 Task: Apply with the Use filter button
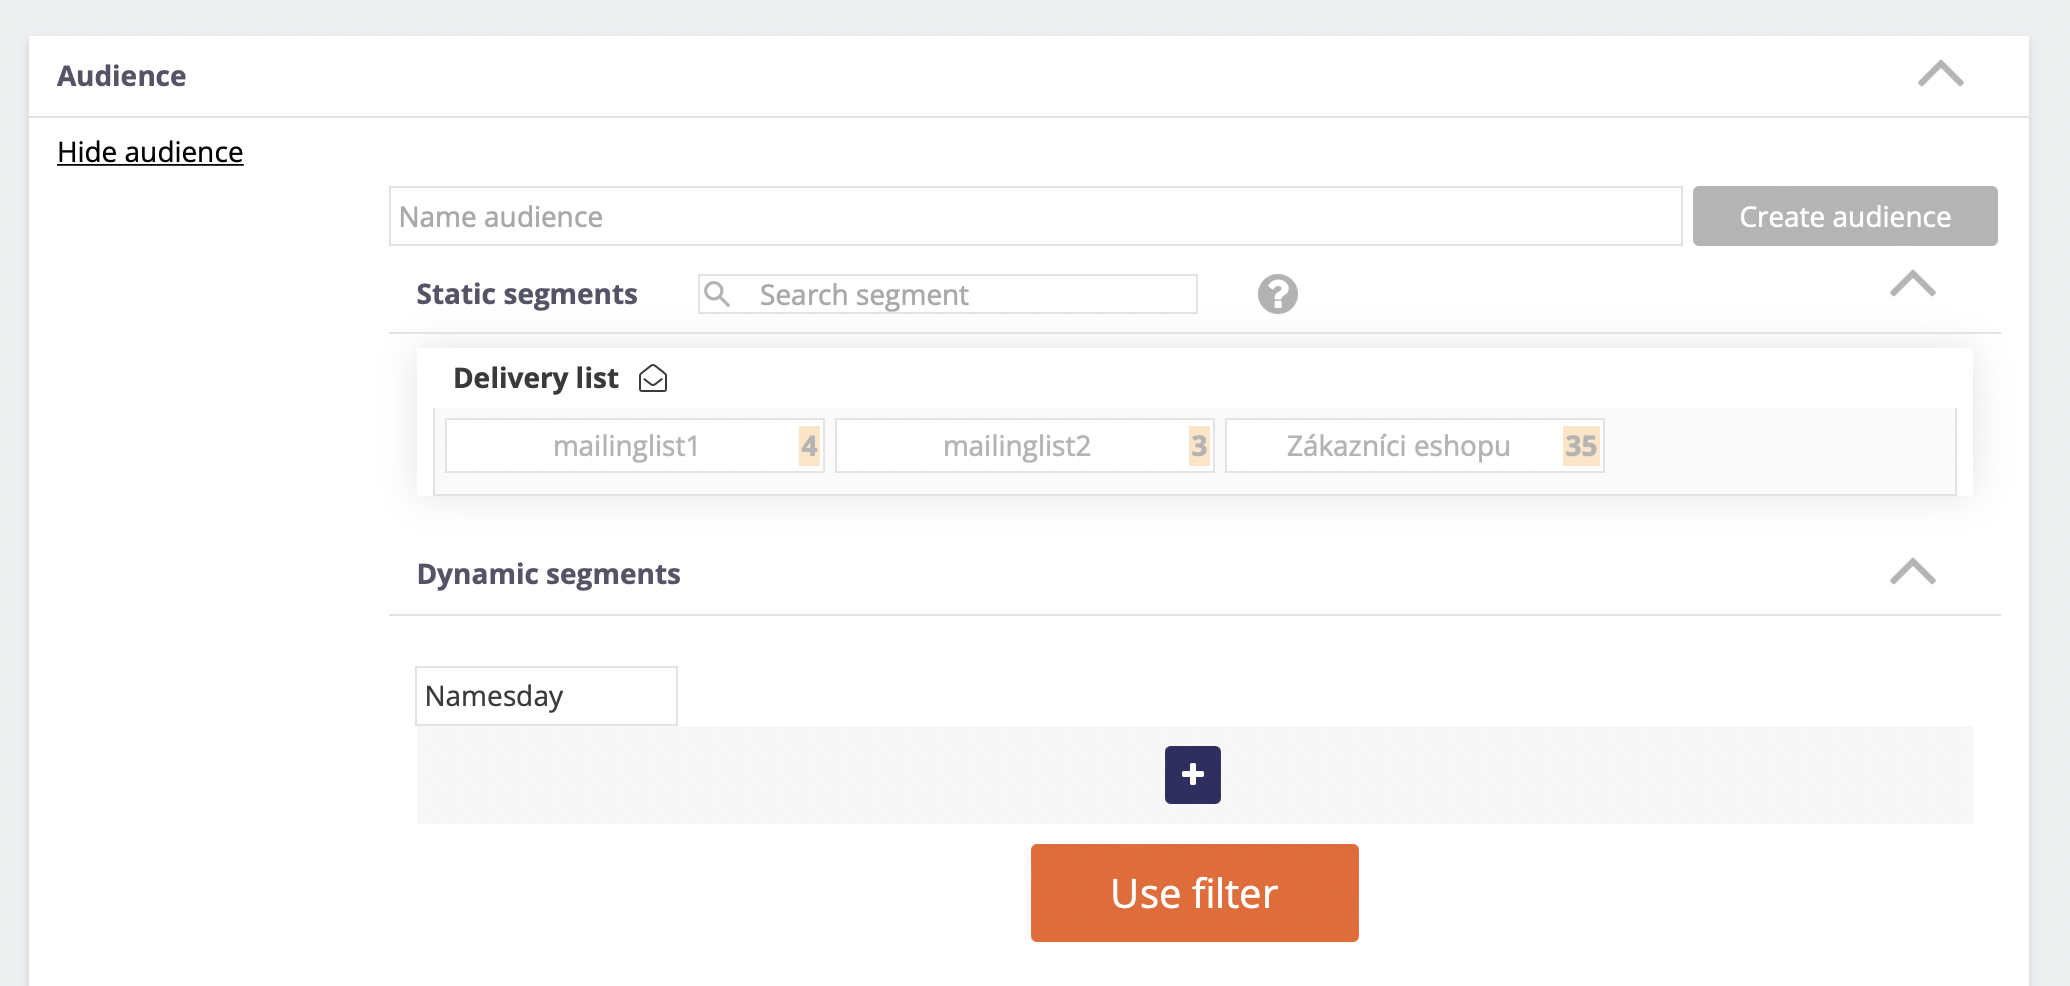(x=1194, y=893)
